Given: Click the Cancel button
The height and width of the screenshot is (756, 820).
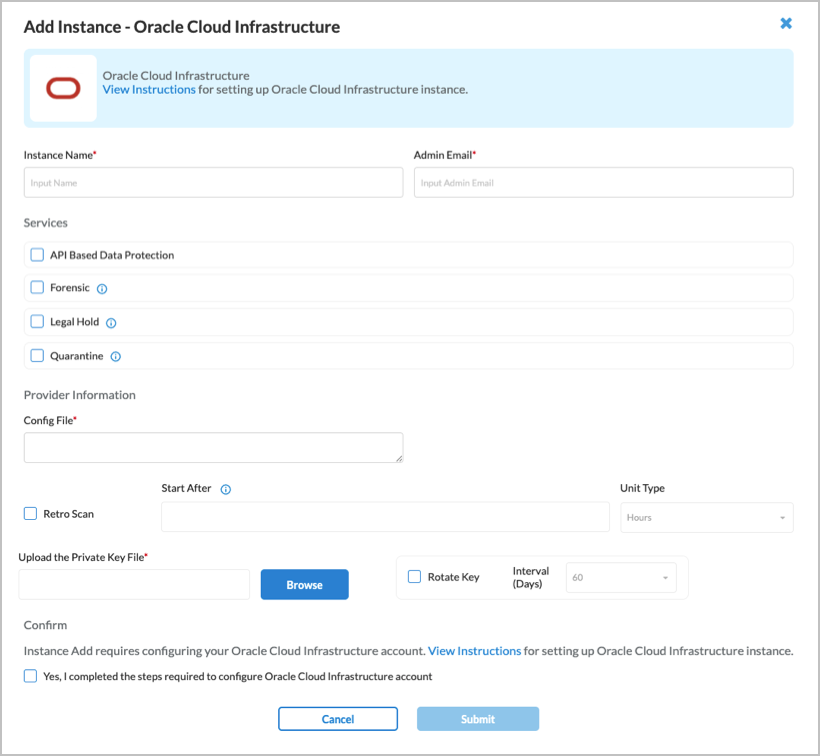Looking at the screenshot, I should tap(338, 719).
